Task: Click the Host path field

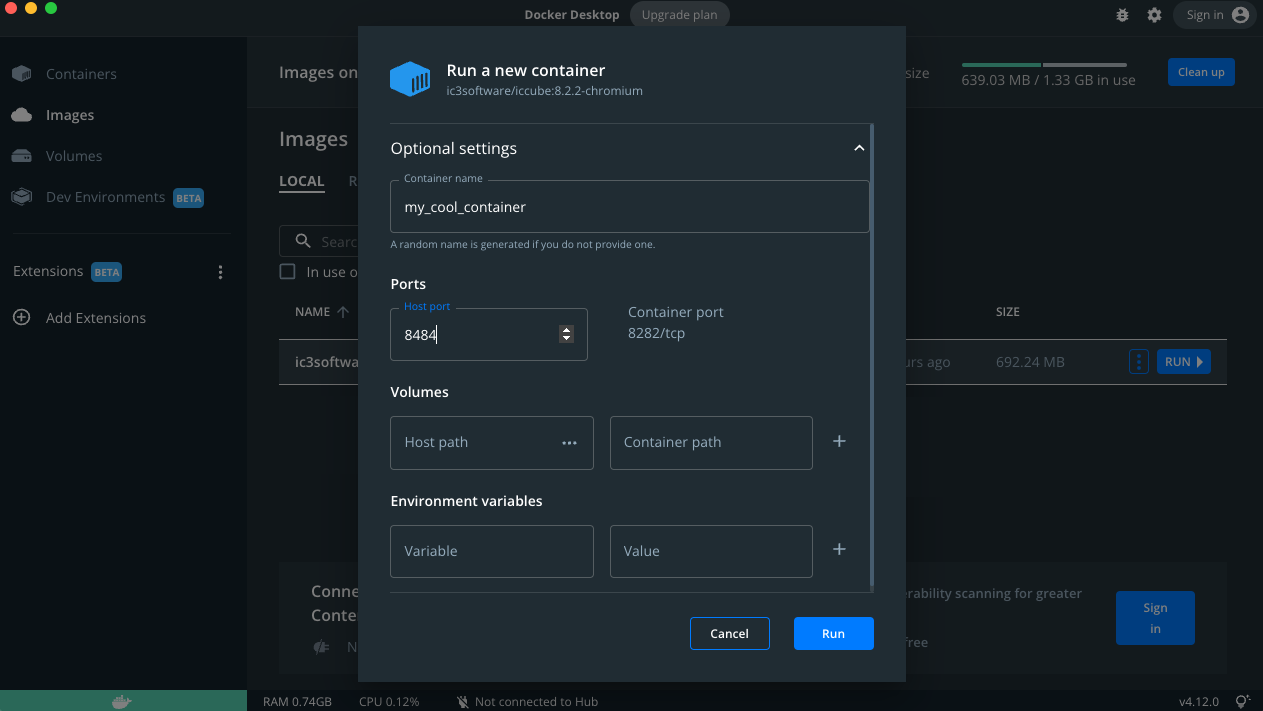Action: (x=491, y=443)
